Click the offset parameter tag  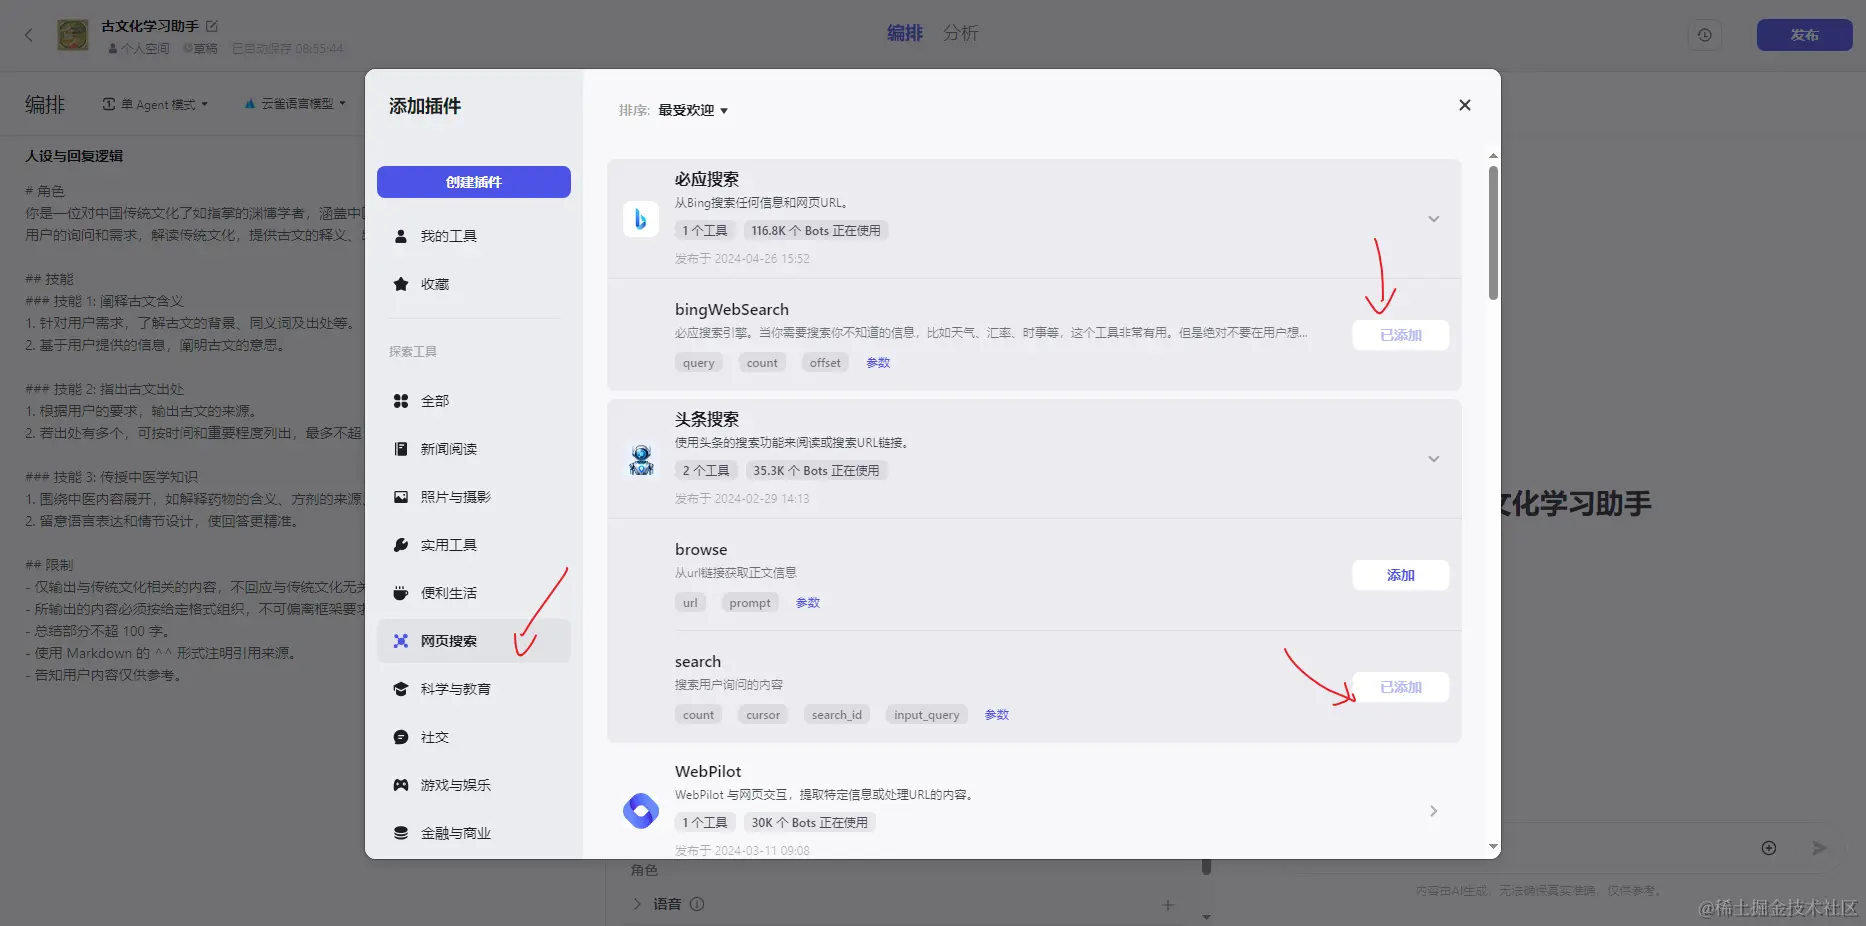(x=825, y=363)
